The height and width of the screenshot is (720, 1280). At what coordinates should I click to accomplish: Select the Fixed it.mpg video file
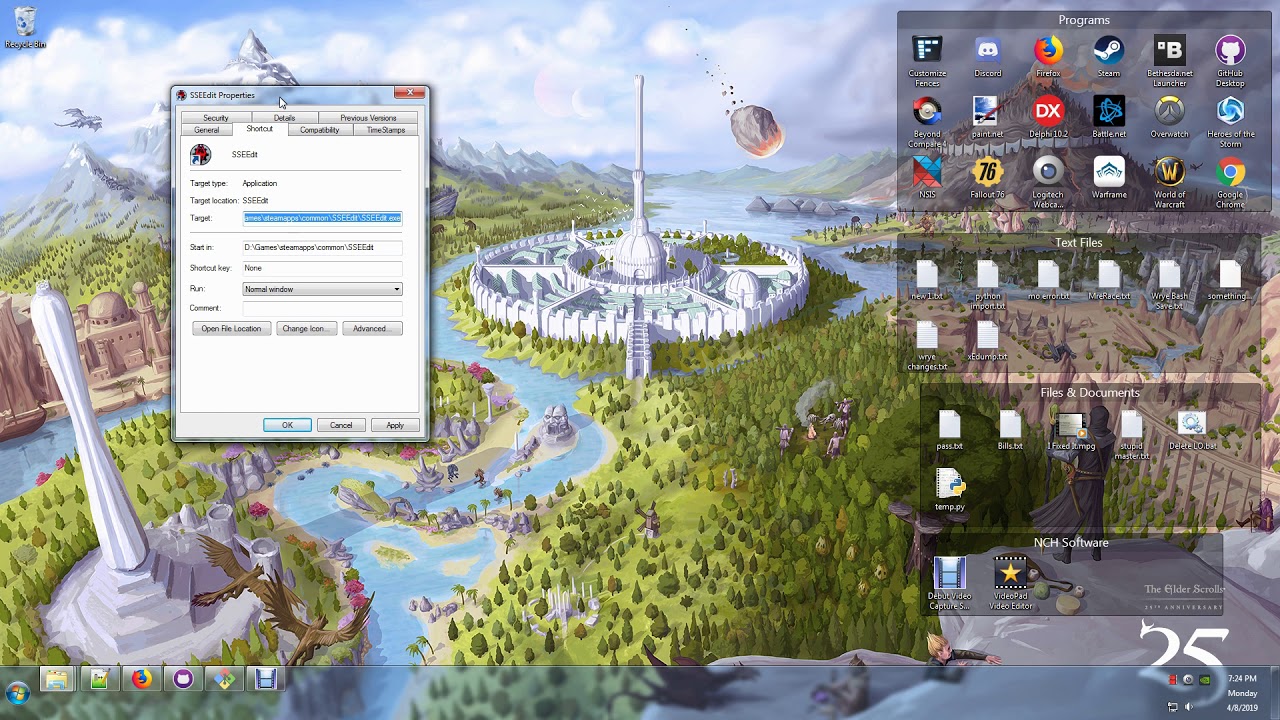(x=1071, y=430)
